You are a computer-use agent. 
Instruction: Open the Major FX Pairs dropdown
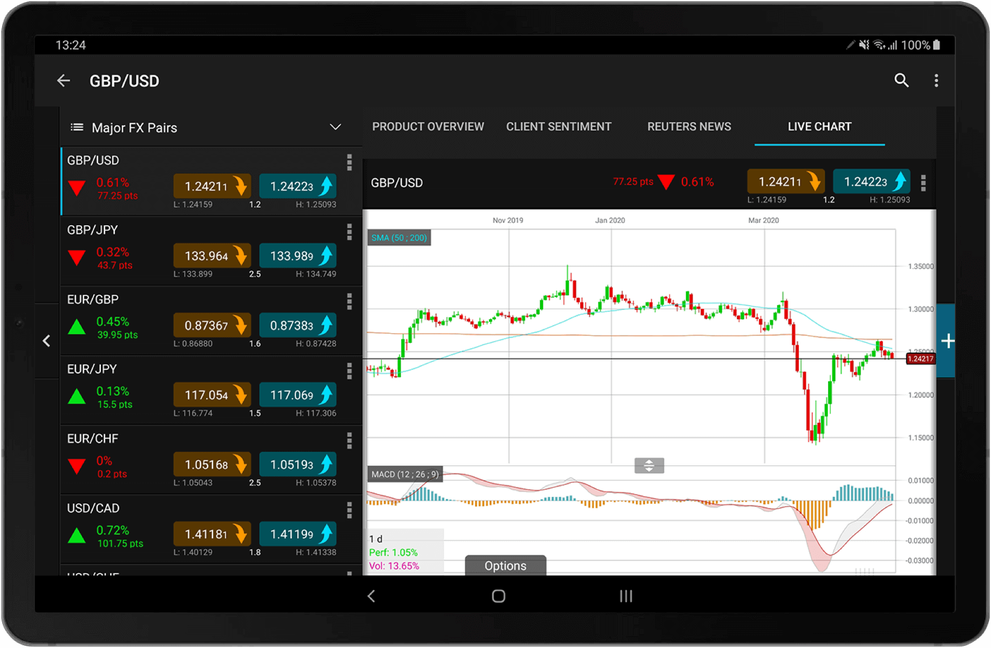point(335,127)
